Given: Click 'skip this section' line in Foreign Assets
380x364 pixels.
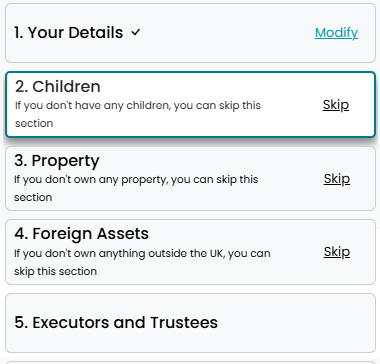Looking at the screenshot, I should (x=55, y=271).
